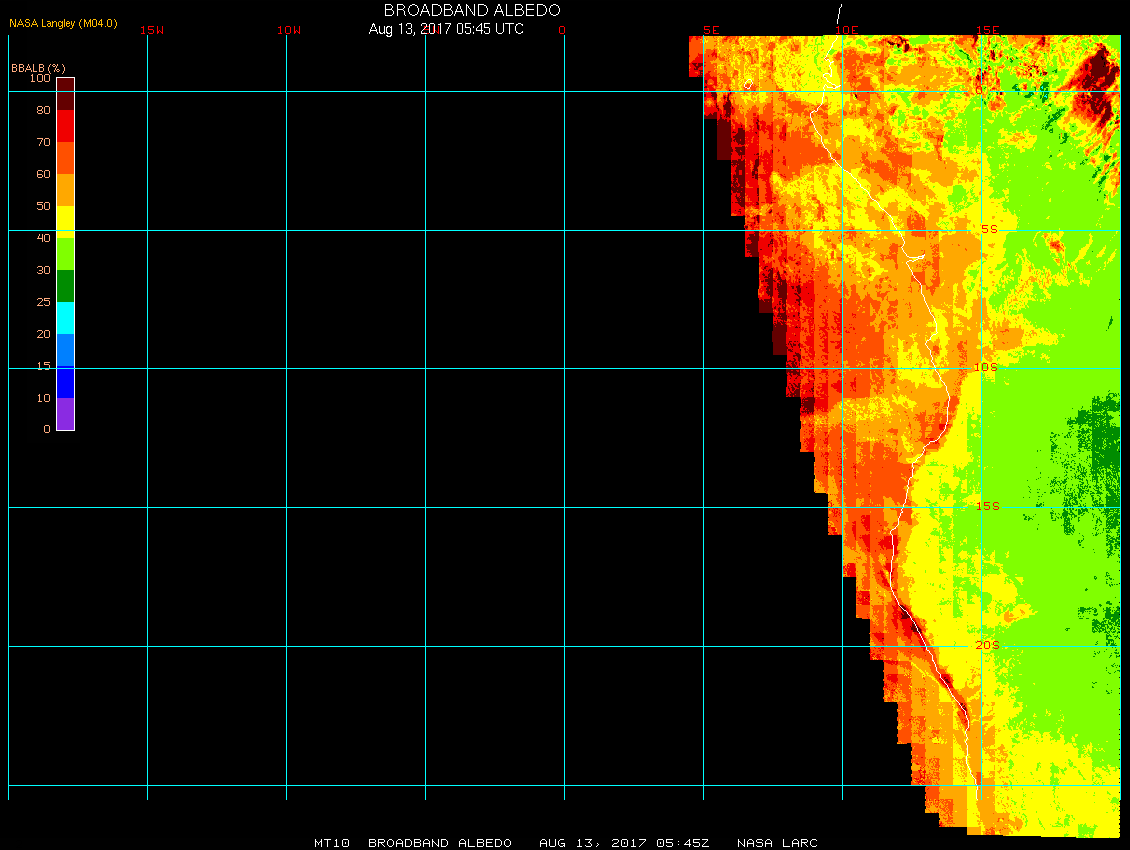The image size is (1130, 850).
Task: Pick the dark green swatch on the legend
Action: [x=65, y=286]
